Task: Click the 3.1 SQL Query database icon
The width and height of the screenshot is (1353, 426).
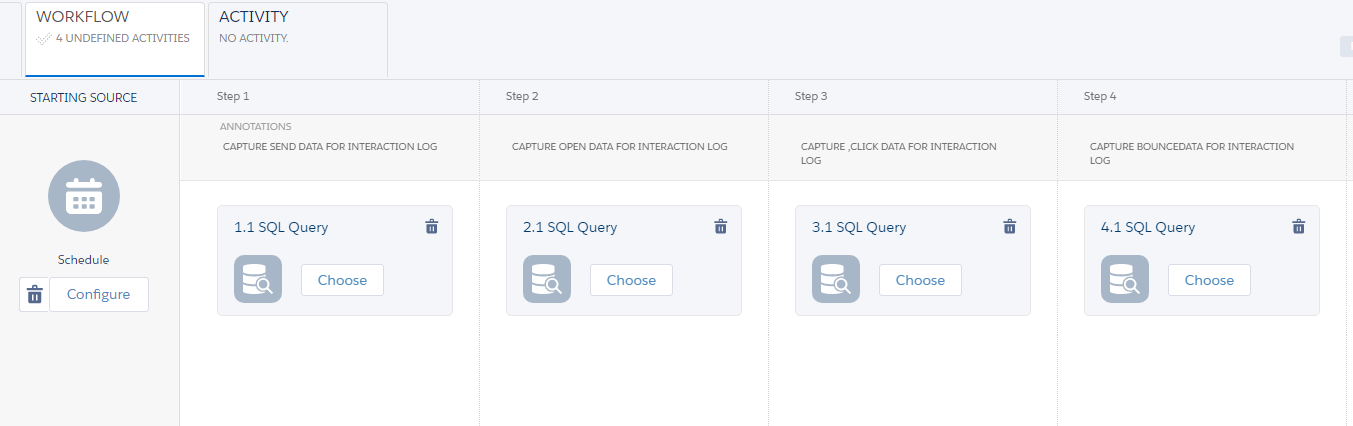Action: coord(836,279)
